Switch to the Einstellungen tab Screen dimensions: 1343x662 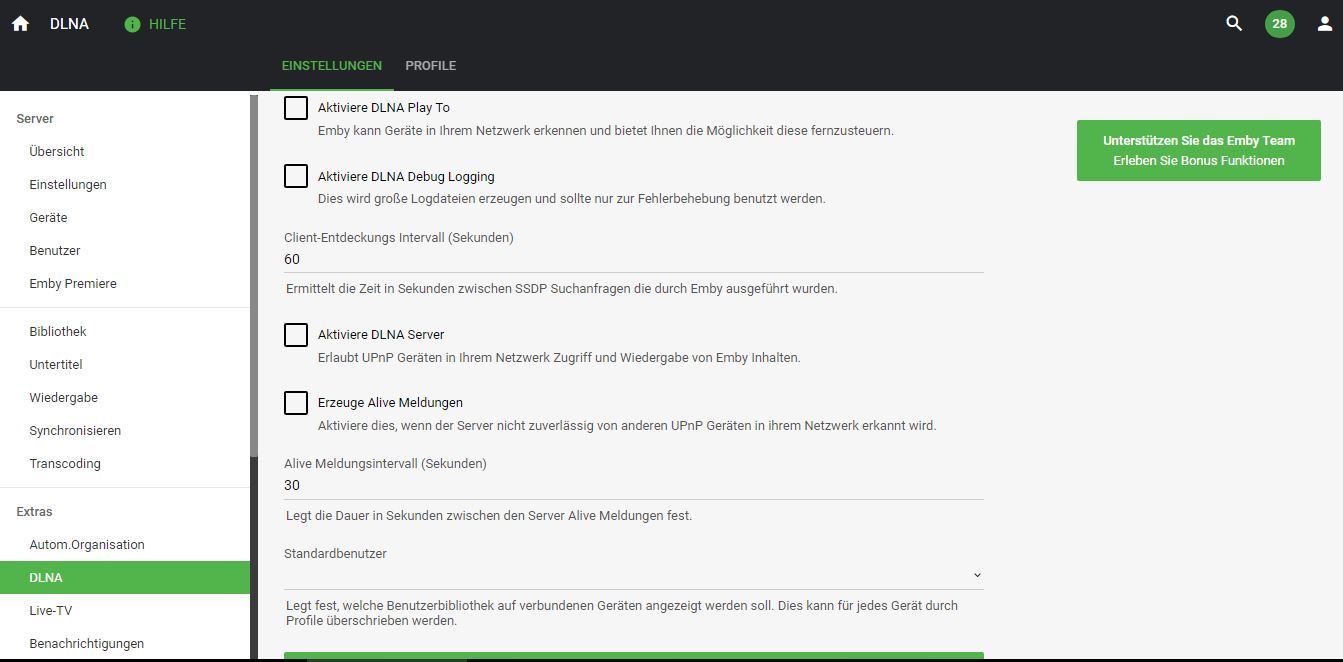(x=332, y=66)
